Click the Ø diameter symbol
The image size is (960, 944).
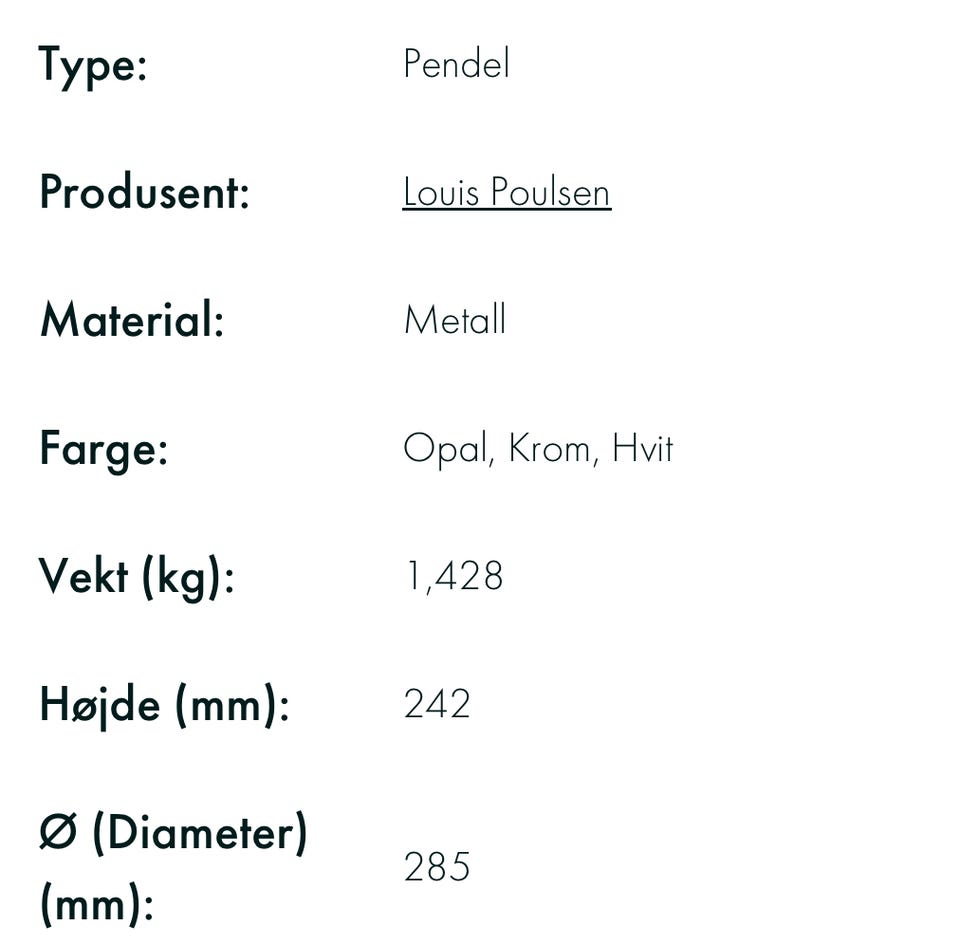point(58,833)
